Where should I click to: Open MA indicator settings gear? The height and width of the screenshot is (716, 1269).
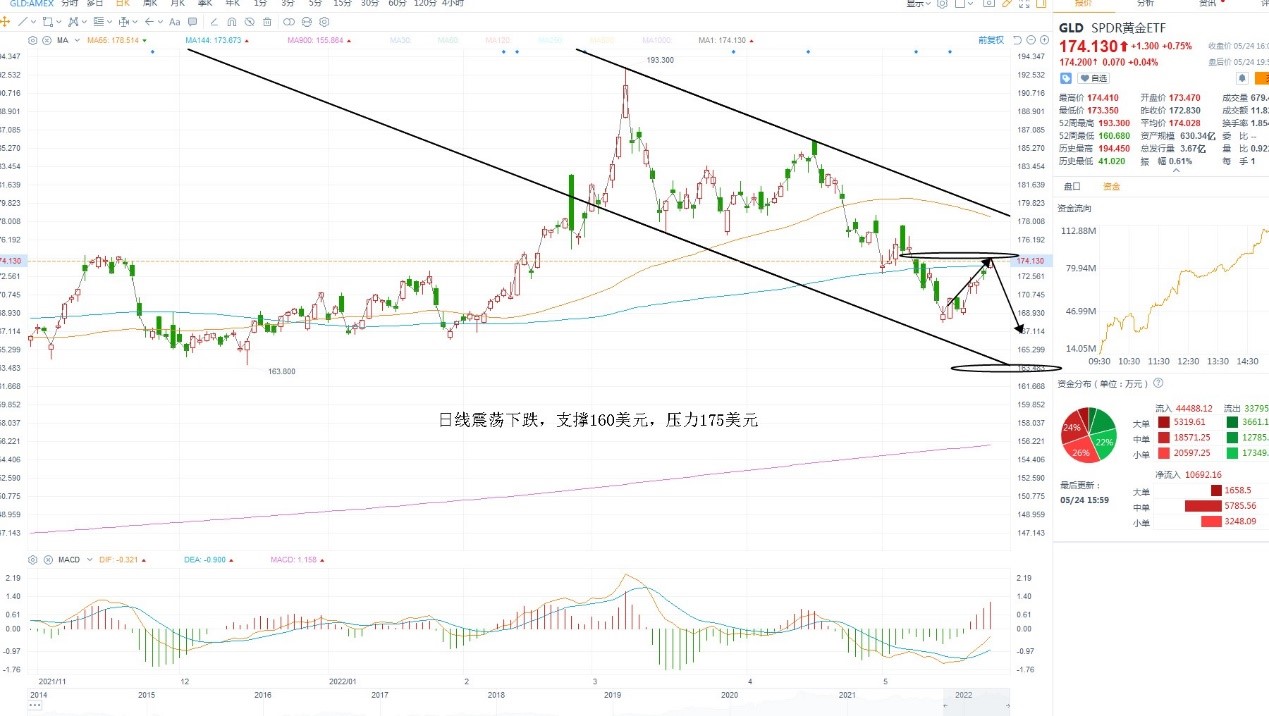(32, 40)
